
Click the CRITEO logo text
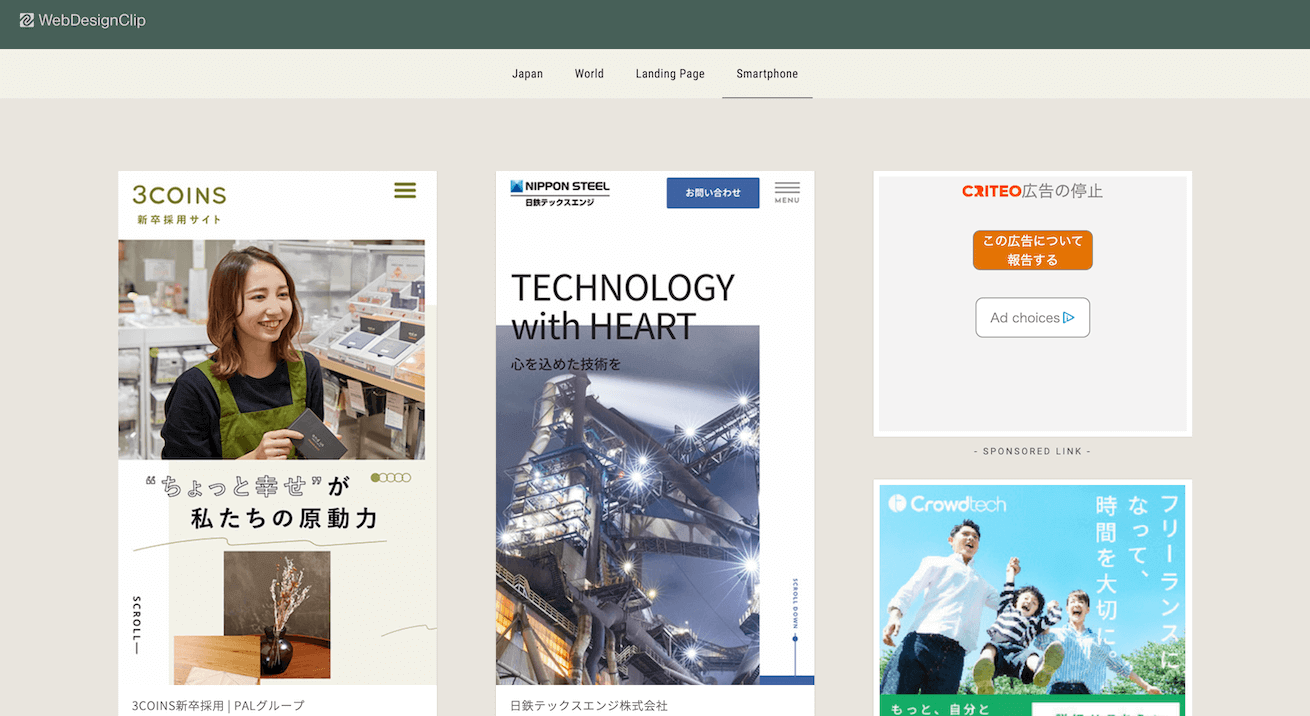tap(991, 191)
